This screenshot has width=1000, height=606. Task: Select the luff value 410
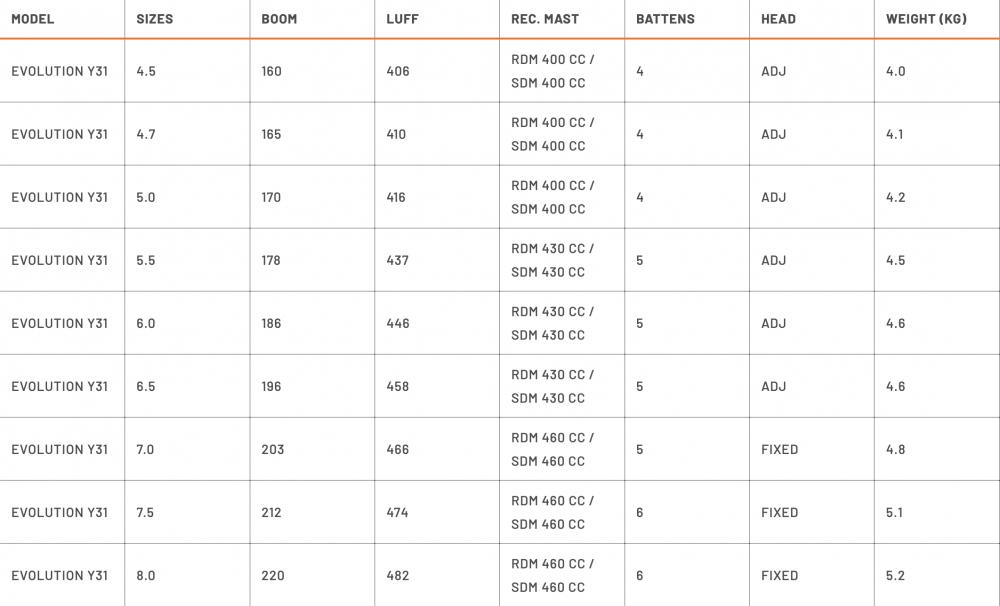[x=397, y=134]
